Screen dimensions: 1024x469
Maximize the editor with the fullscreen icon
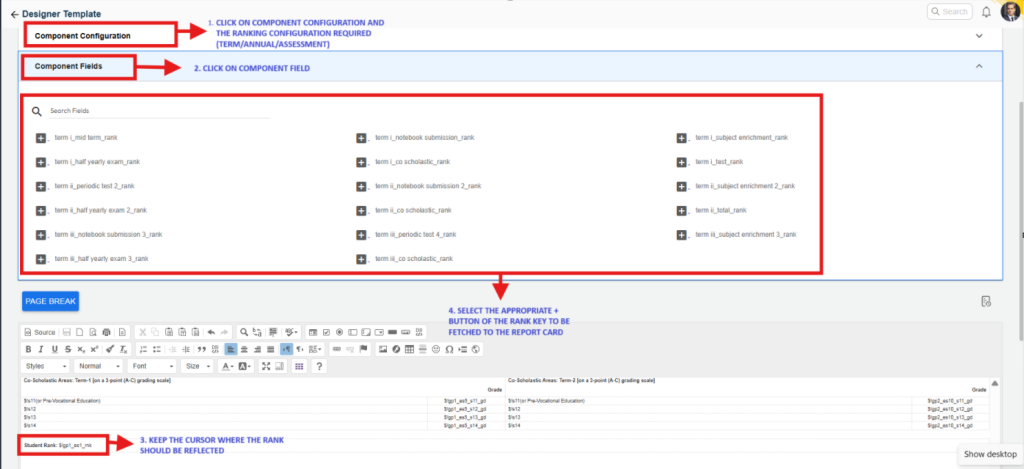pyautogui.click(x=266, y=367)
